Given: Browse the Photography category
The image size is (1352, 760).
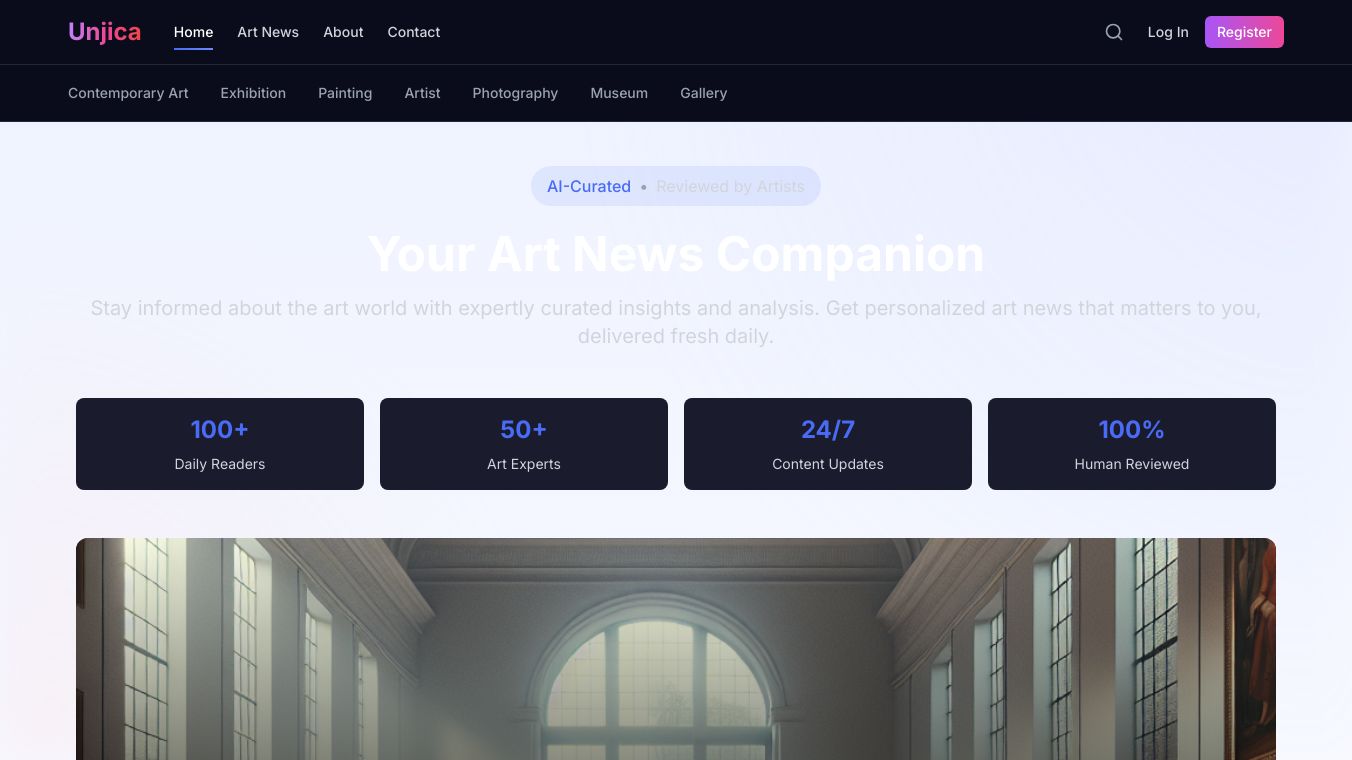Looking at the screenshot, I should [515, 93].
